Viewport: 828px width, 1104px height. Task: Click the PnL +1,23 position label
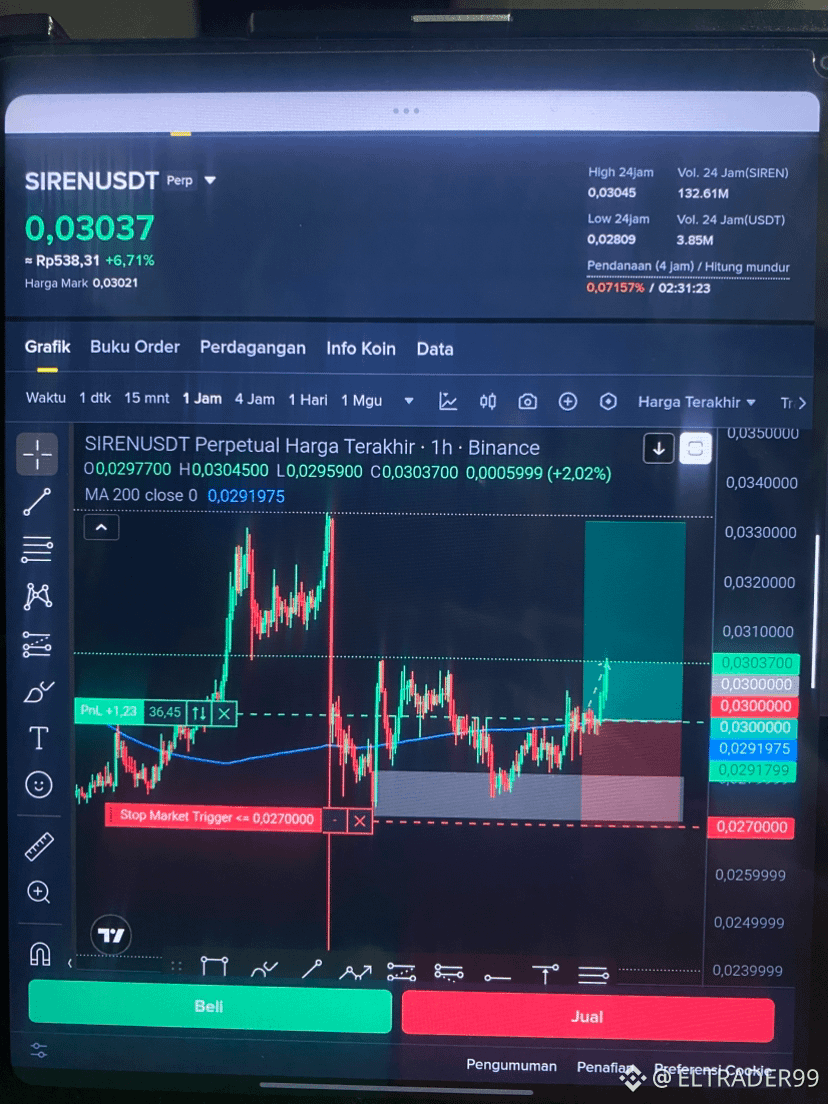108,711
